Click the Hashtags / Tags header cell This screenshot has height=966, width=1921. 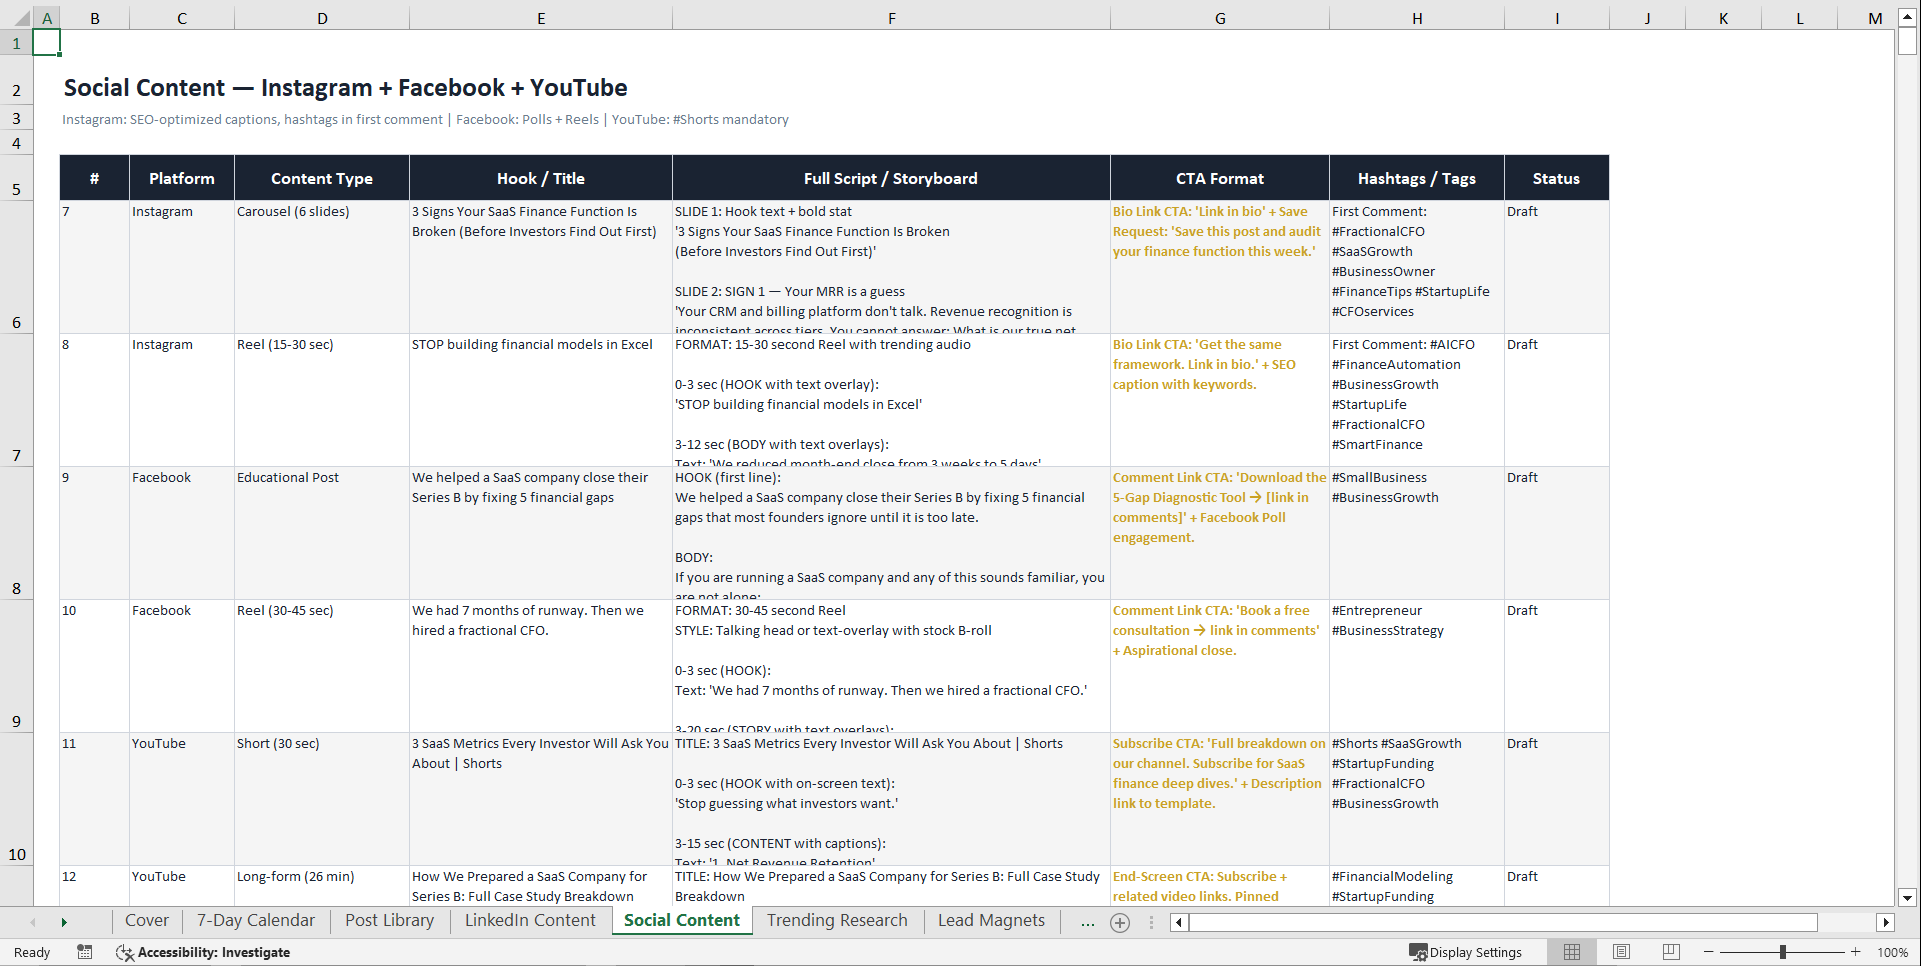pos(1417,178)
